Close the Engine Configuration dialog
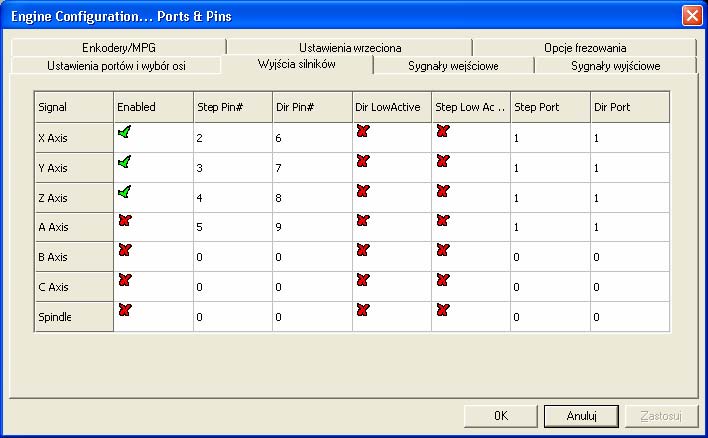 pyautogui.click(x=692, y=16)
